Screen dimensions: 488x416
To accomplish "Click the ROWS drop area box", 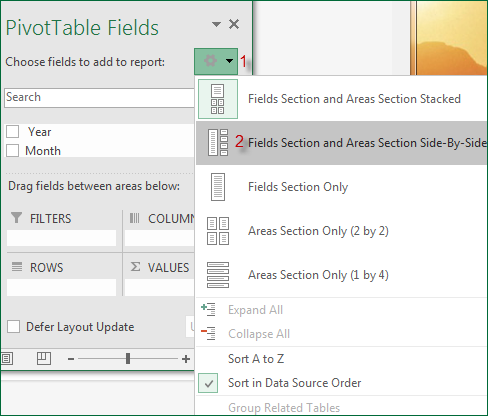I will (x=62, y=287).
